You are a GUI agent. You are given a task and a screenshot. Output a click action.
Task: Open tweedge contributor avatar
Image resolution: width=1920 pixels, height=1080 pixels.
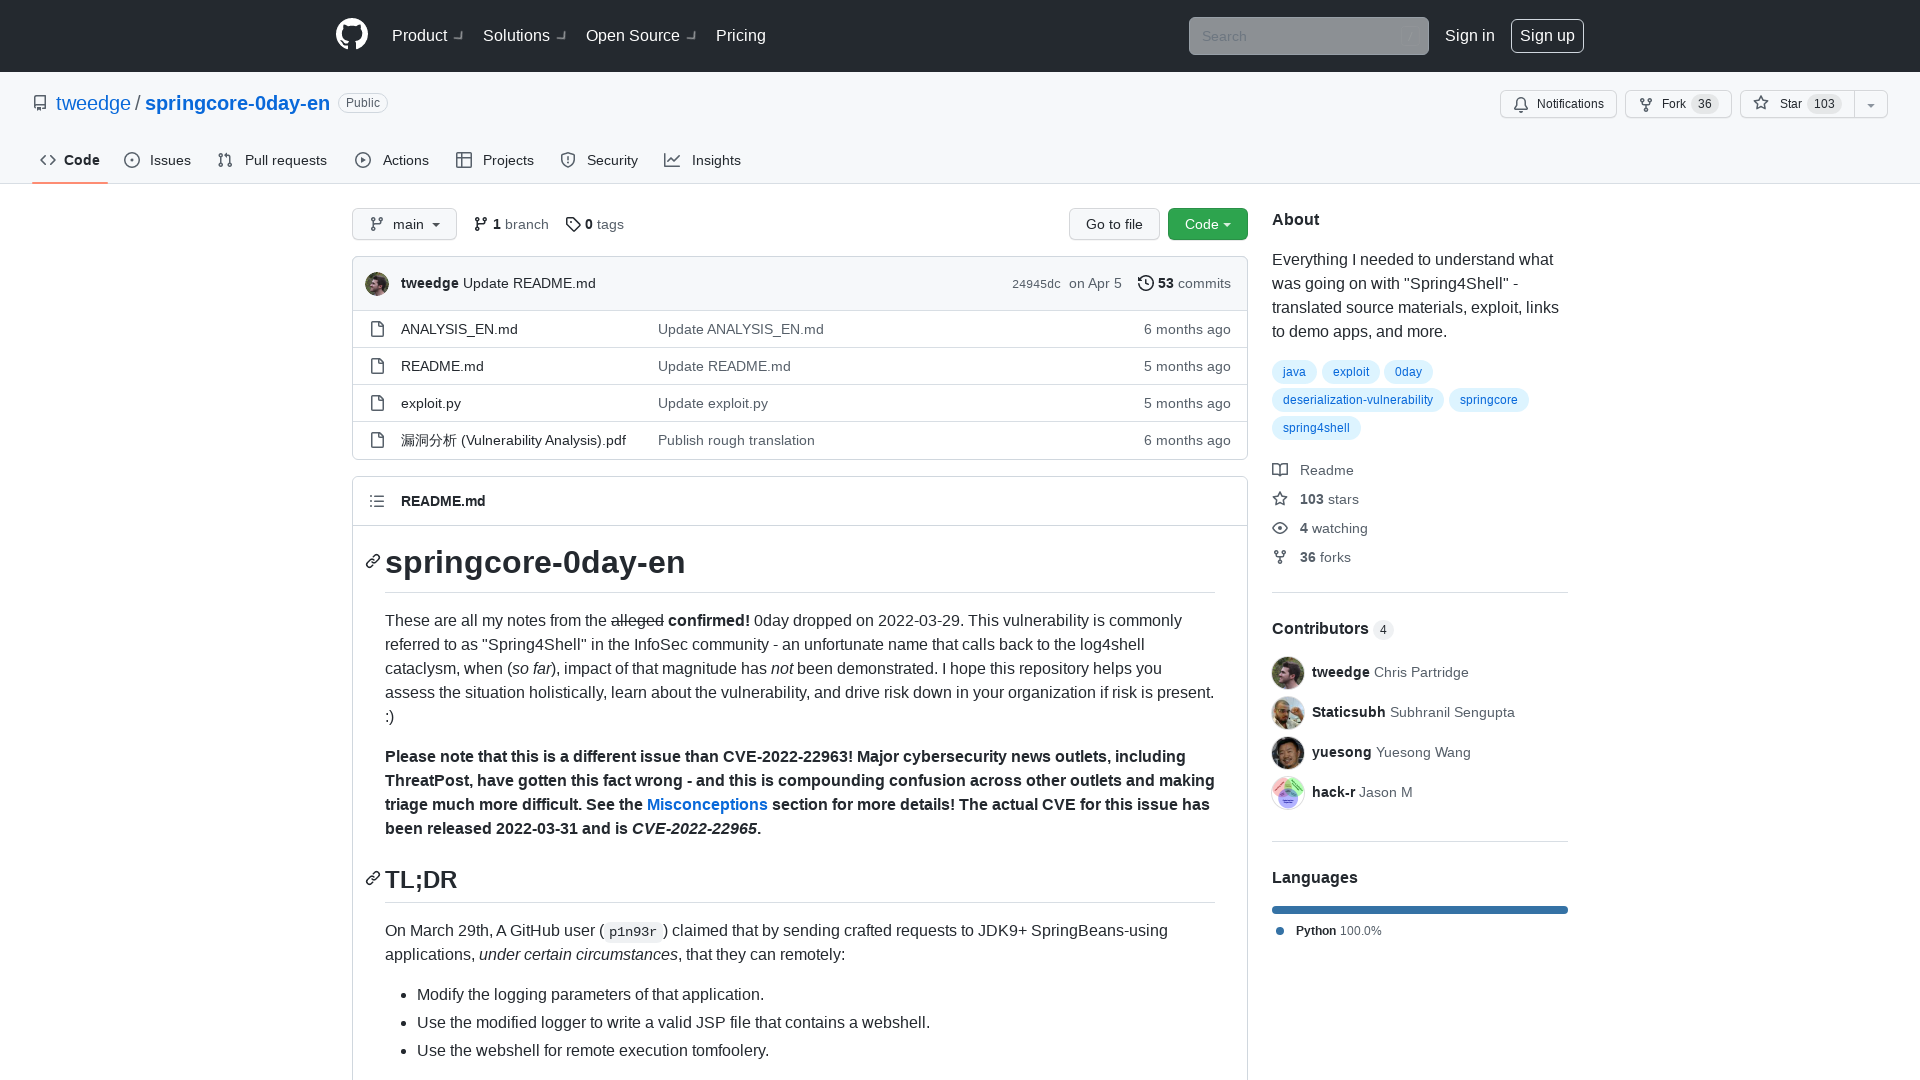(x=1288, y=673)
